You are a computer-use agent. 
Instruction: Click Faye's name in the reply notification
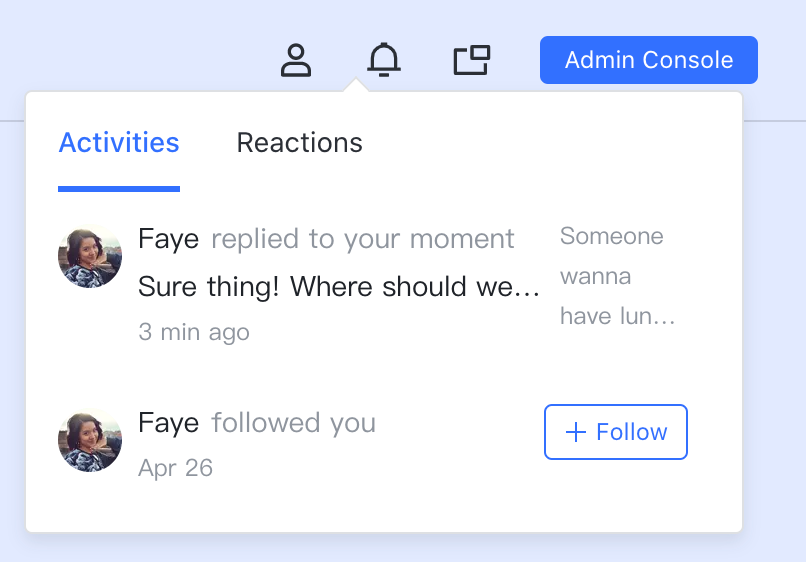168,239
